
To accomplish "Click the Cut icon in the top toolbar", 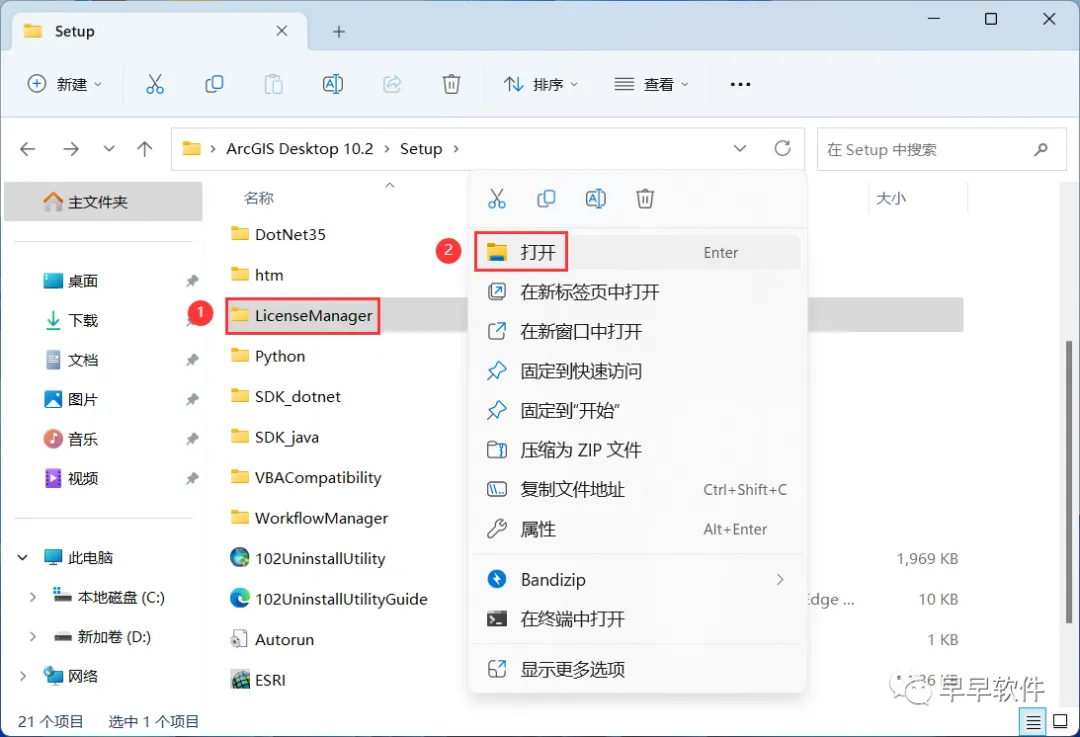I will coord(155,84).
